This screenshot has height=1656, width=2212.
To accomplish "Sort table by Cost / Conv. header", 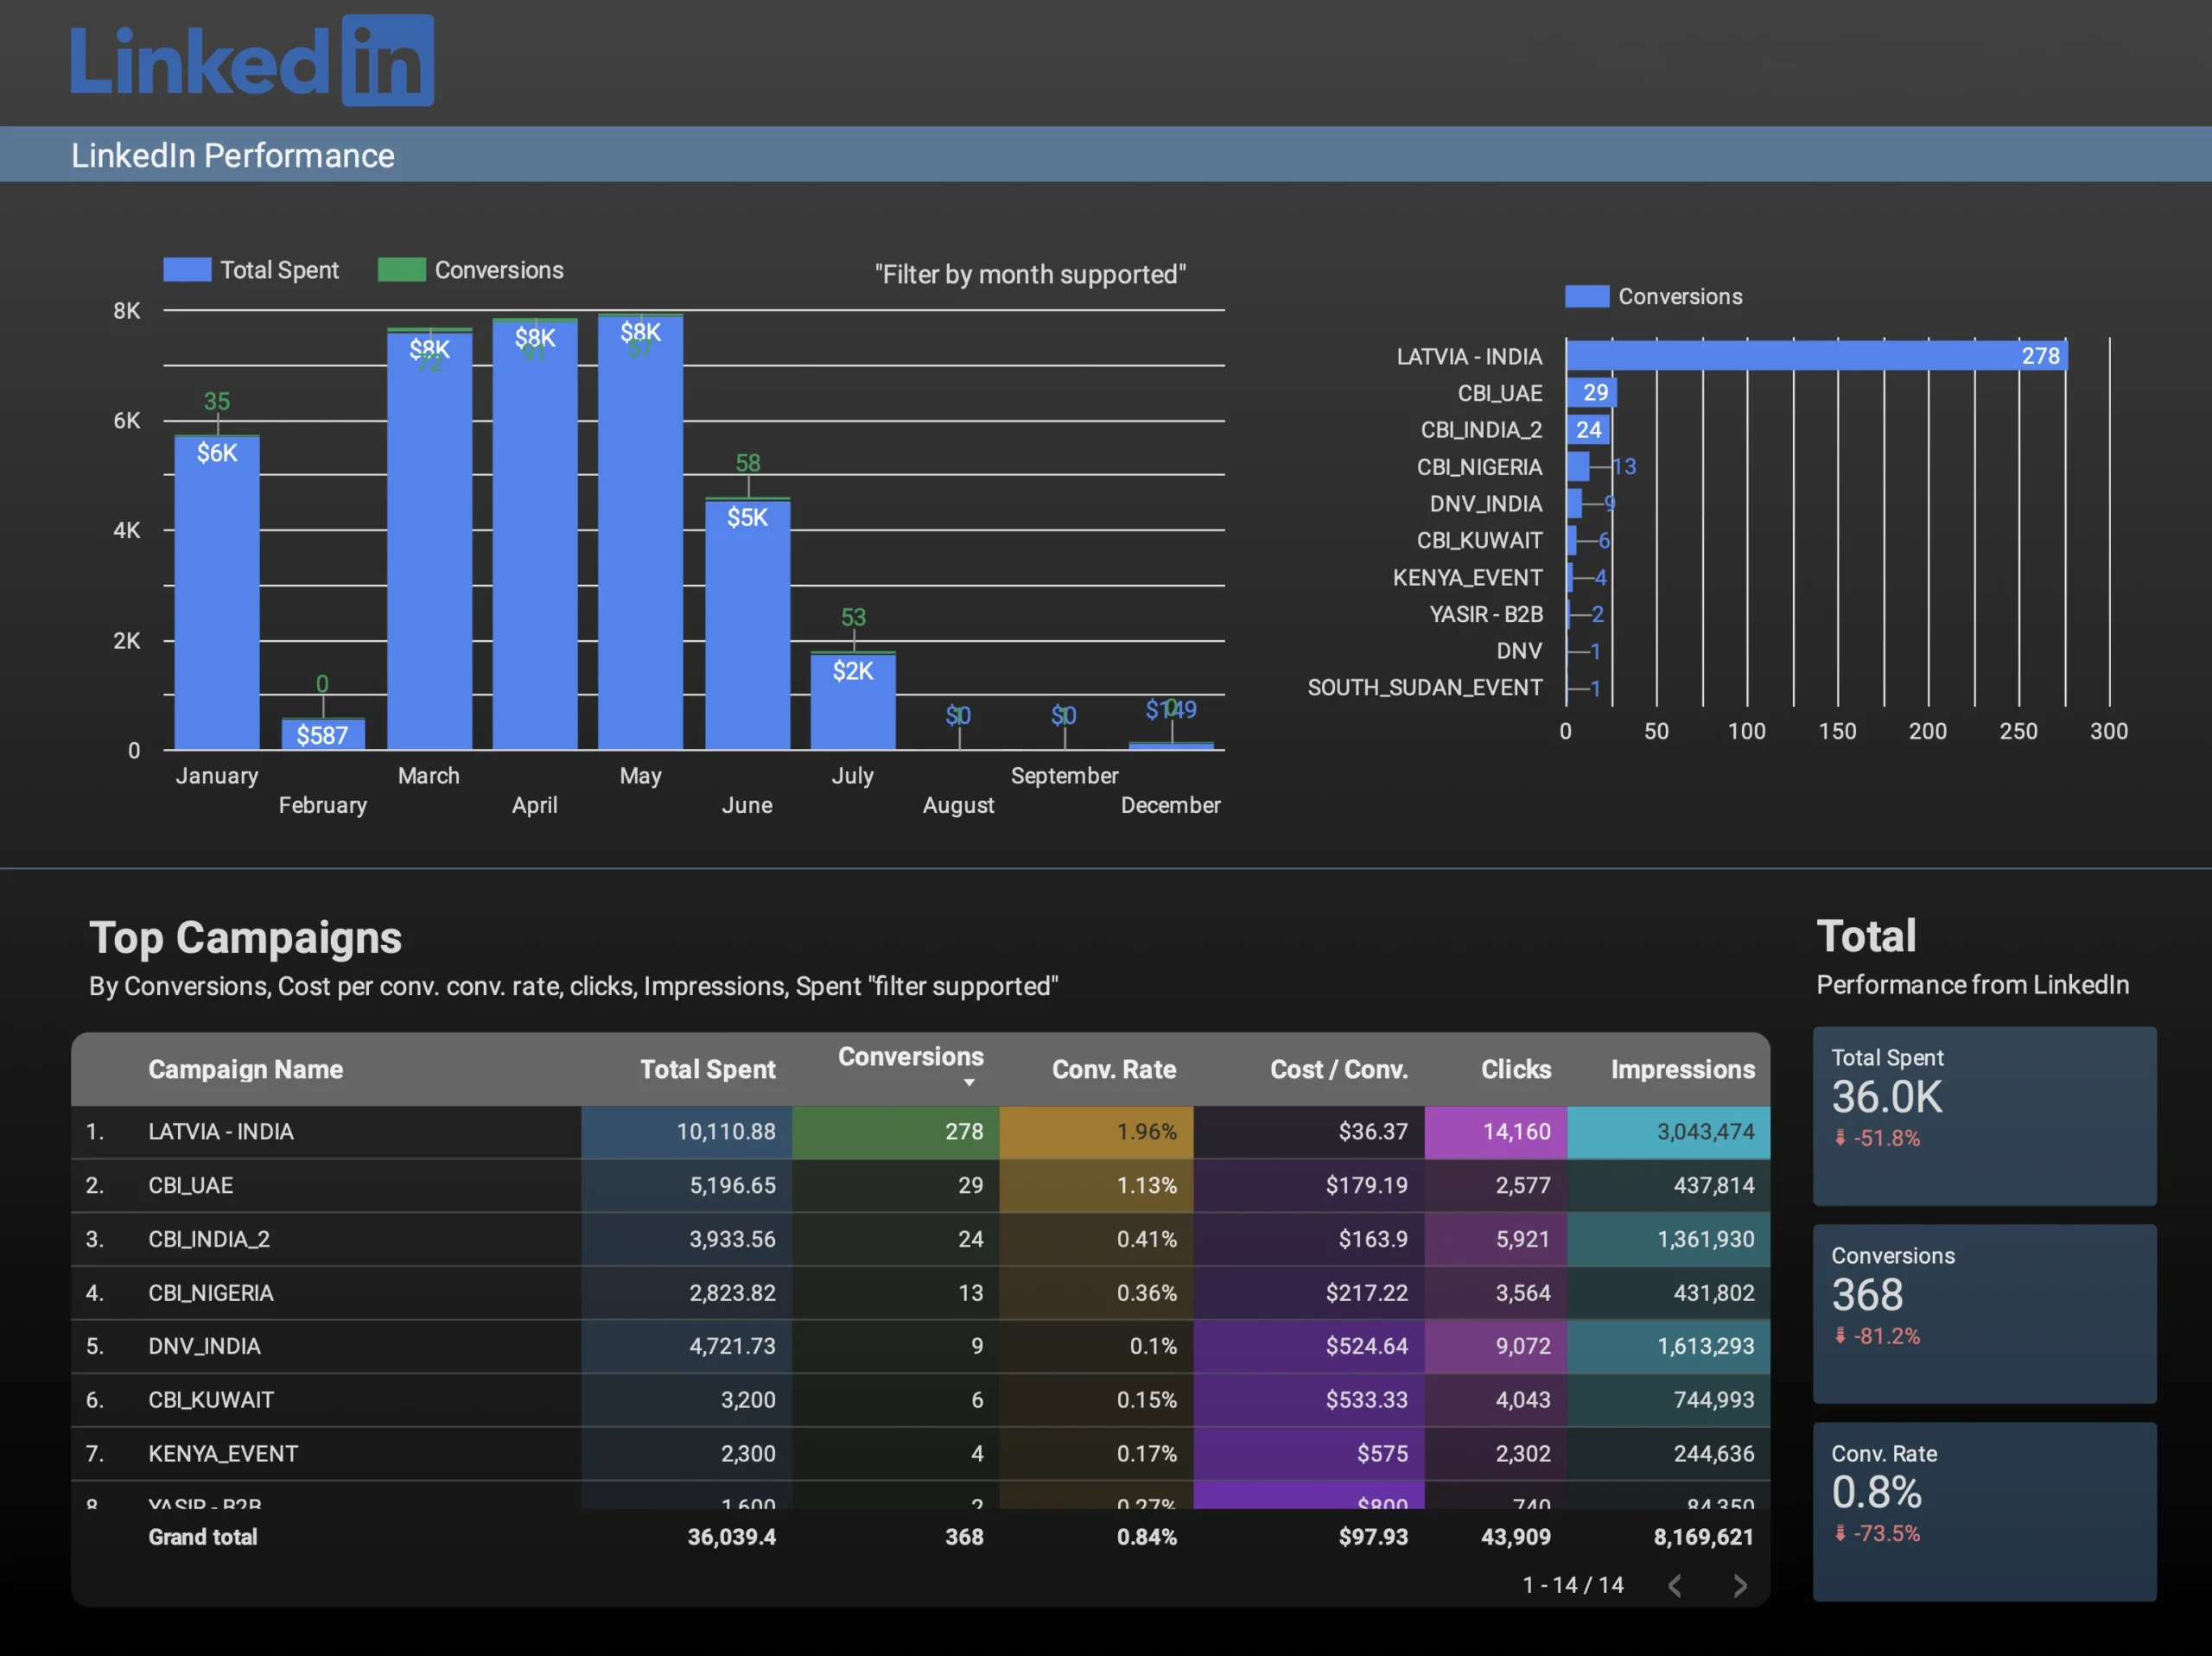I will pyautogui.click(x=1339, y=1069).
